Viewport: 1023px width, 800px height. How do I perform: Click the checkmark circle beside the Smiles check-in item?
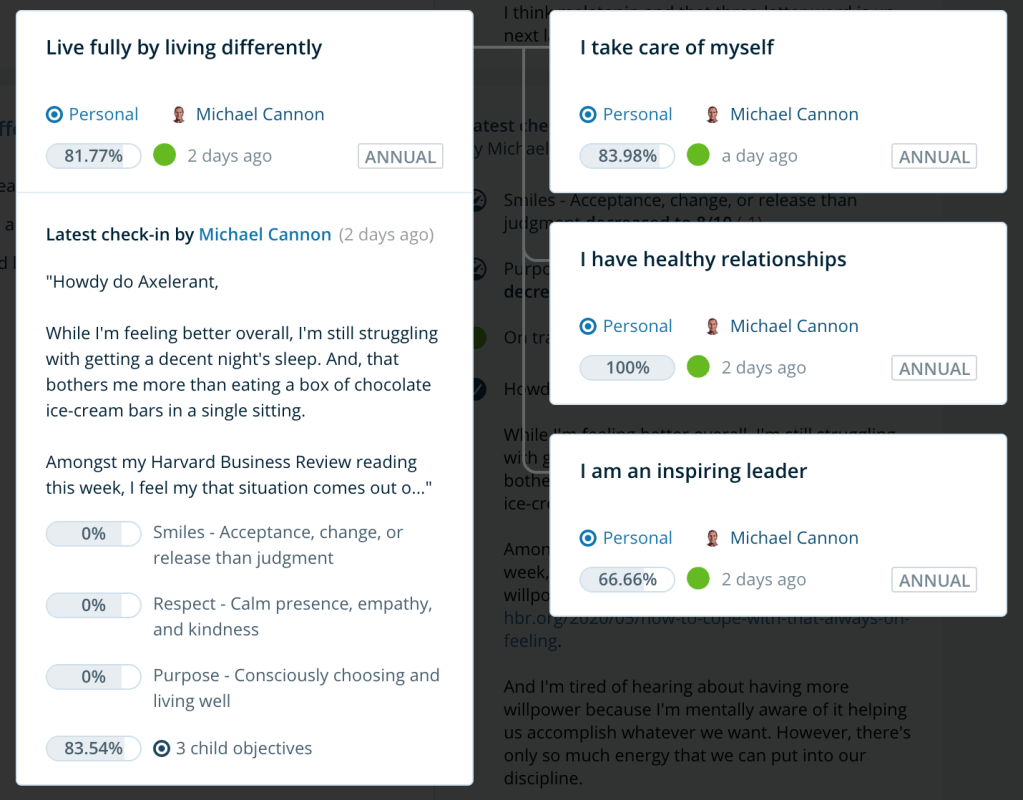tap(477, 200)
